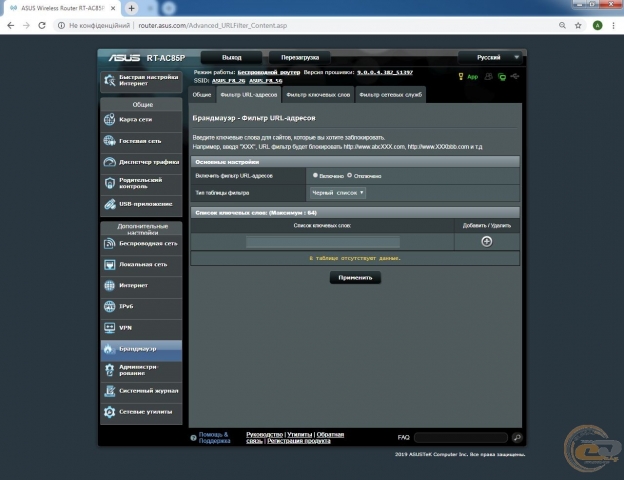Click the plus icon to add keyword
The height and width of the screenshot is (480, 624).
[486, 241]
